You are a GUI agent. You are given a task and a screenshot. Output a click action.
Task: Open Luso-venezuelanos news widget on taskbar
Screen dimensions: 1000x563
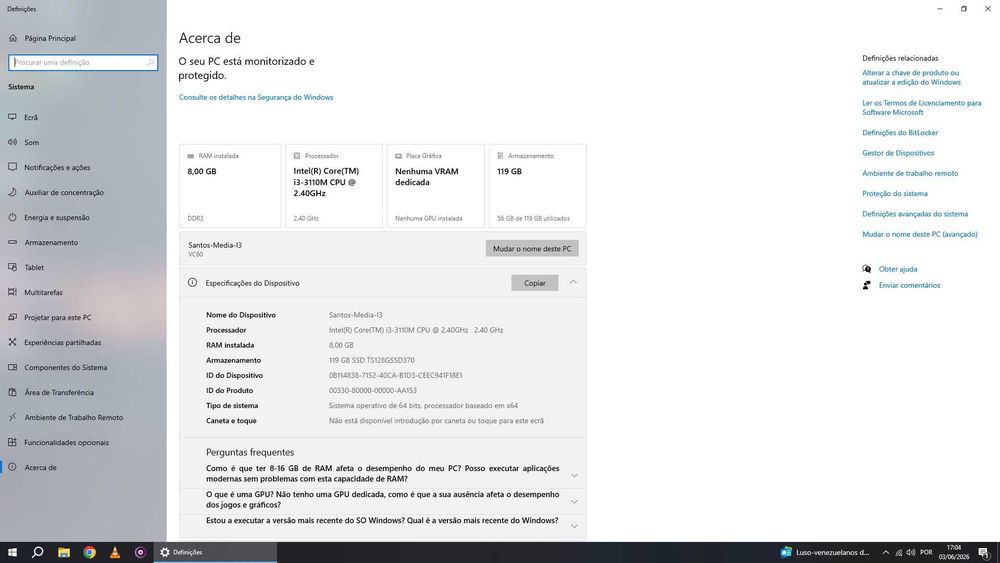coord(825,552)
